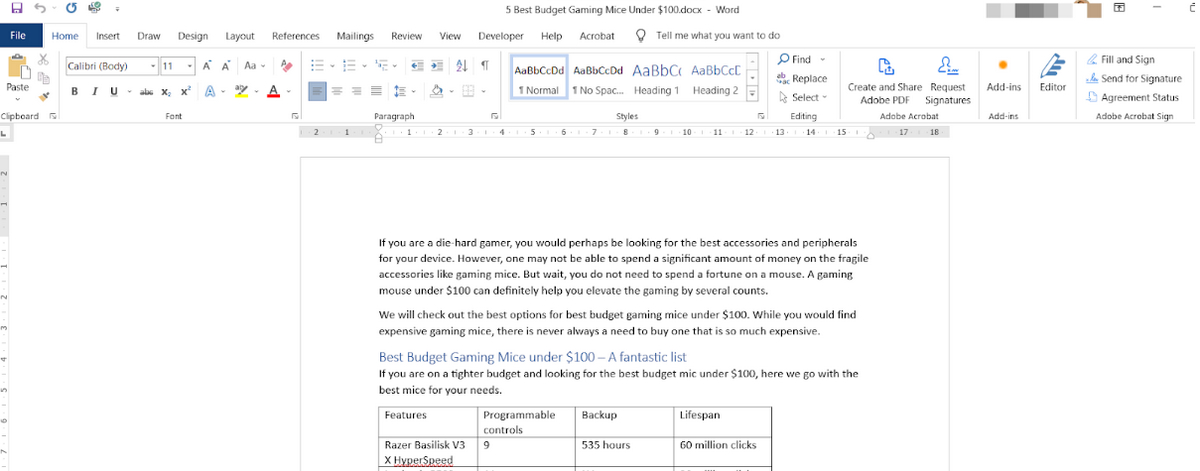This screenshot has height=471, width=1200.
Task: Open the Paste options arrow
Action: point(18,98)
